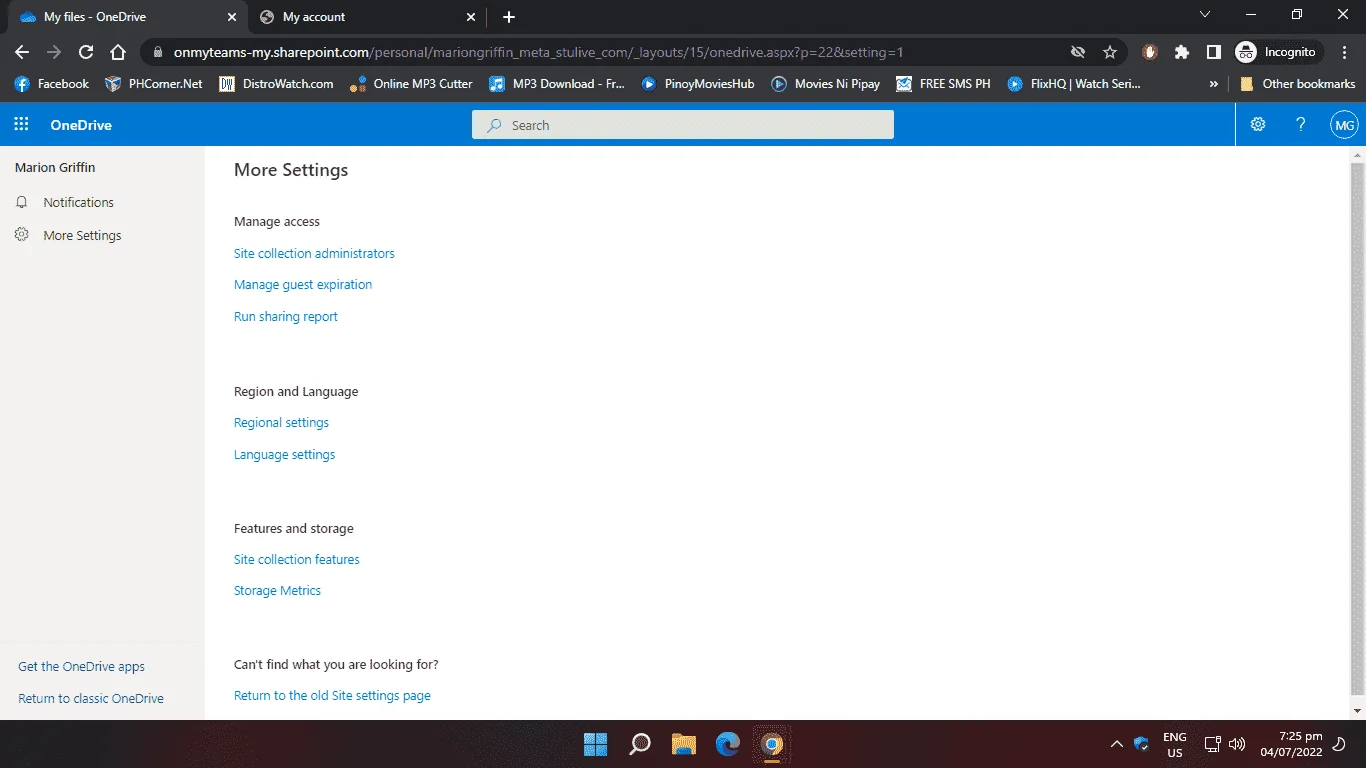This screenshot has width=1366, height=768.
Task: Open Facebook bookmark
Action: [51, 84]
